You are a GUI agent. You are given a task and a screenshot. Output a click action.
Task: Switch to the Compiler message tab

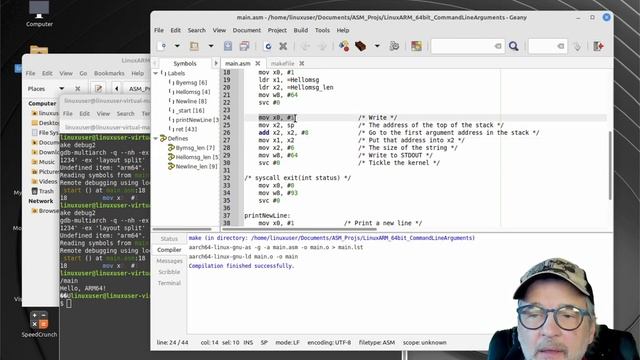pyautogui.click(x=169, y=250)
